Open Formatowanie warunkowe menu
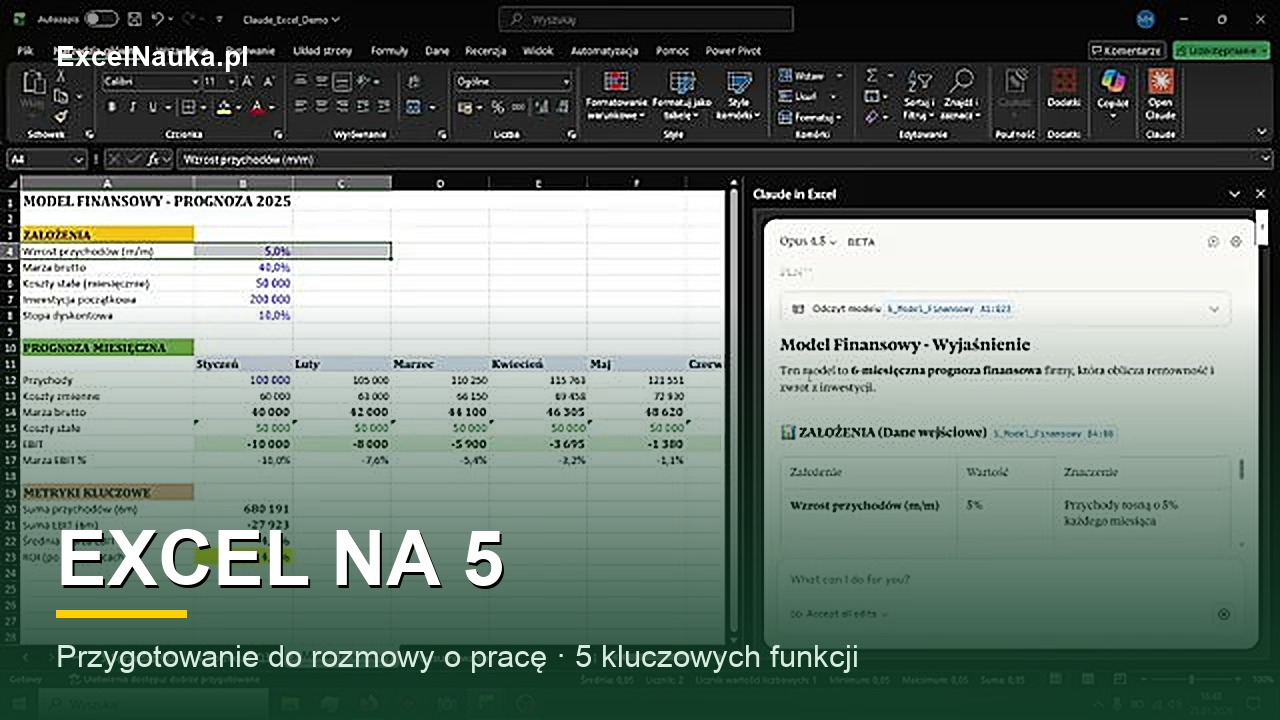The width and height of the screenshot is (1280, 720). coord(616,96)
